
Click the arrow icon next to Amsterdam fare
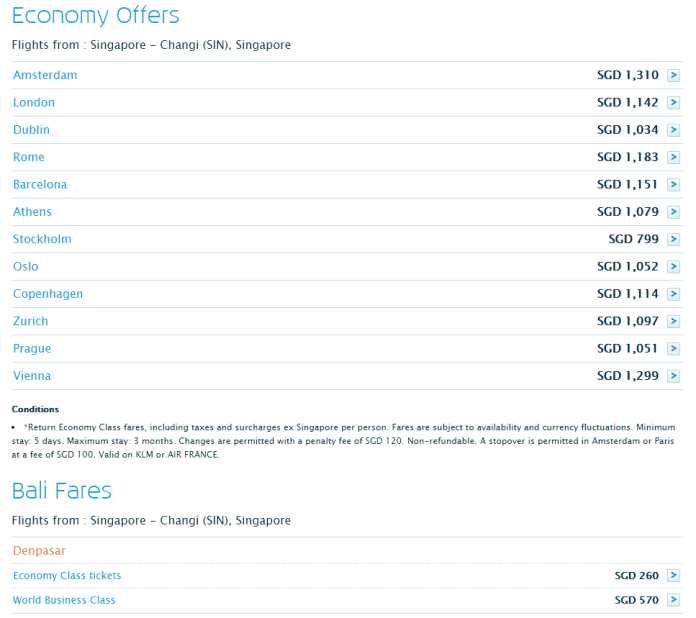point(673,75)
